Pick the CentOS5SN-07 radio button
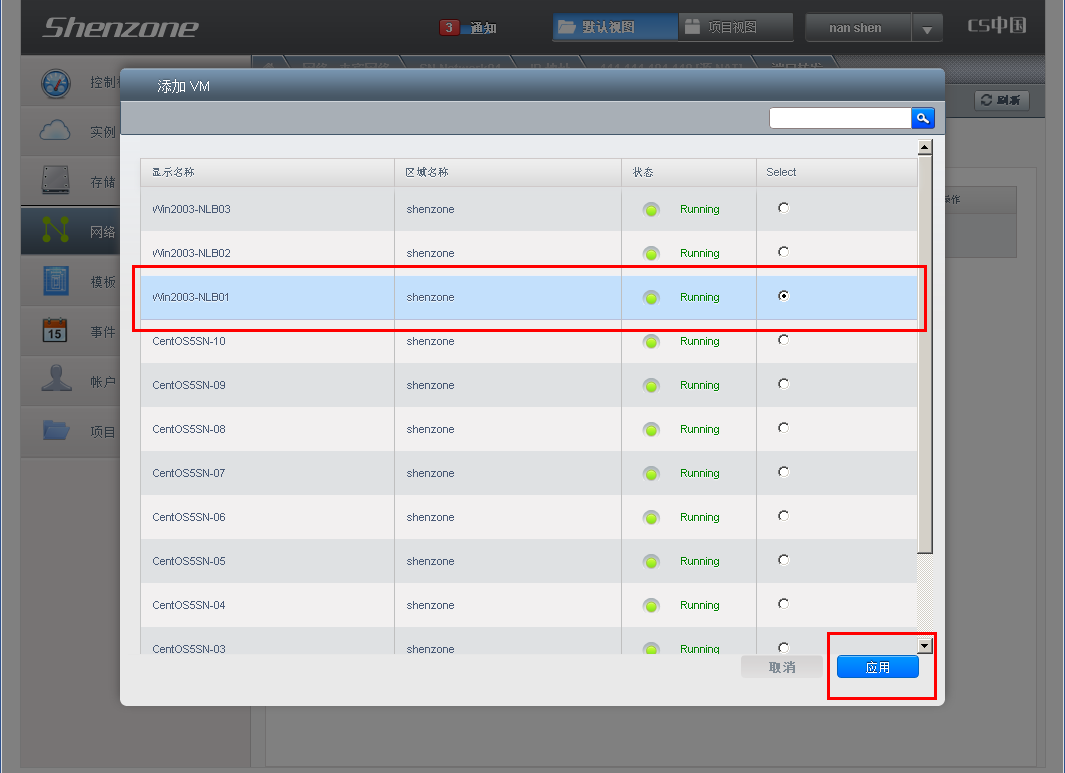 (783, 472)
